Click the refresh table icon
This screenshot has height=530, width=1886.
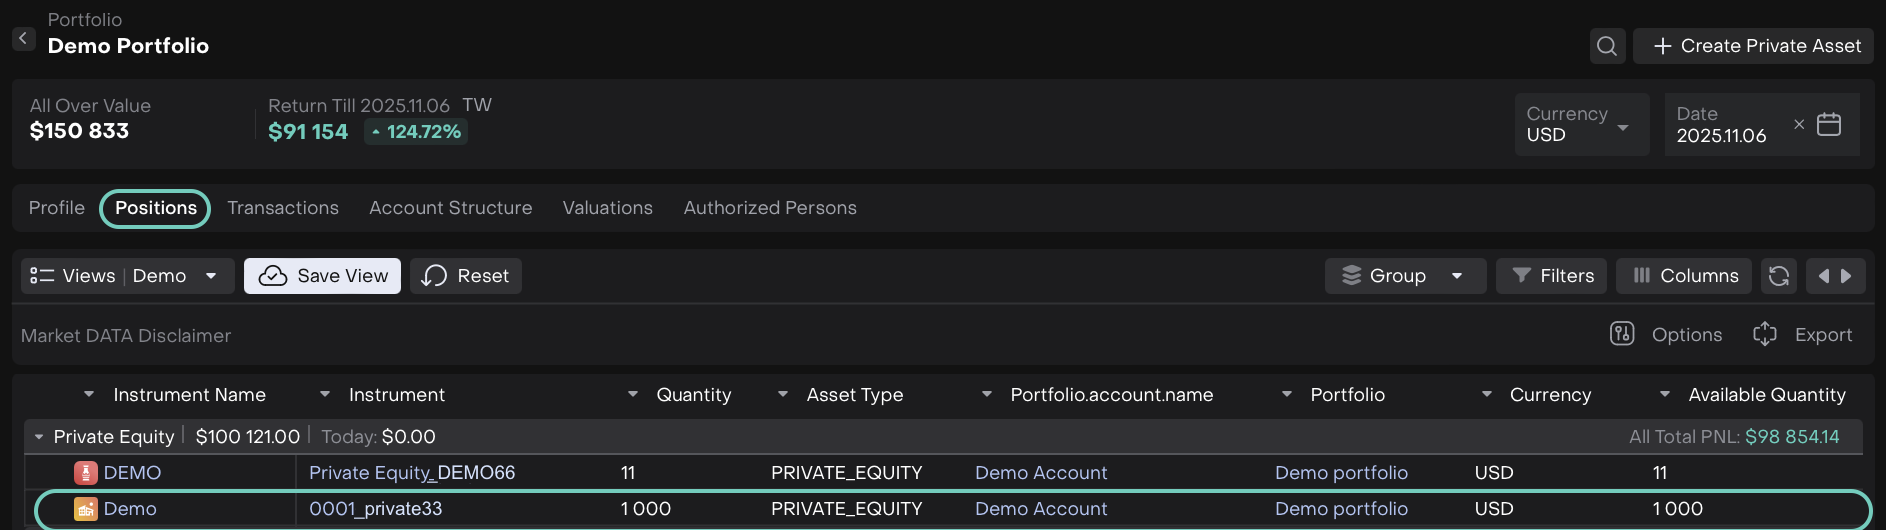pyautogui.click(x=1778, y=276)
